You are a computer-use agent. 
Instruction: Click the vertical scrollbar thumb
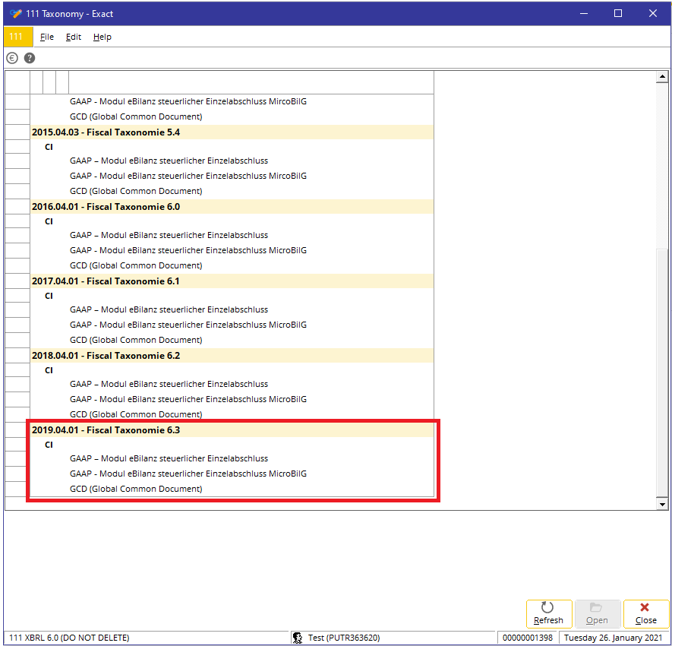662,371
